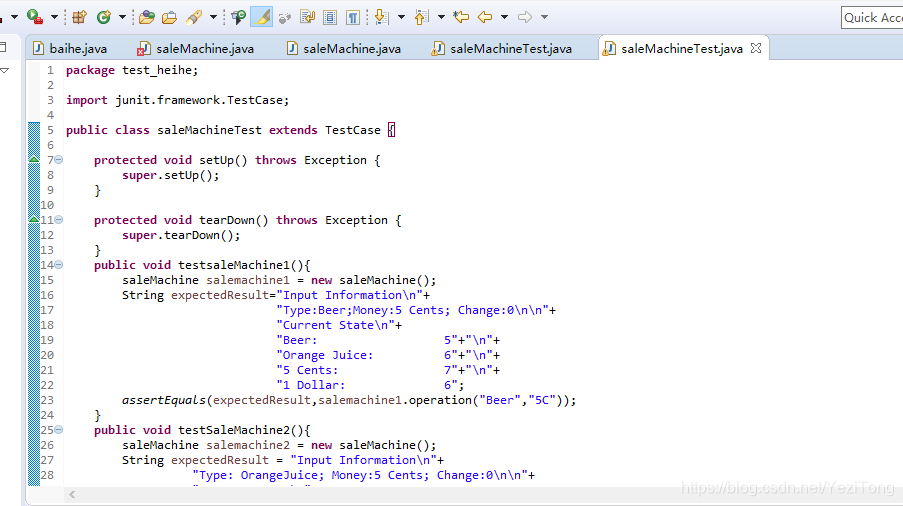Click the string "Input Information\n" on line 16
This screenshot has width=903, height=506.
click(x=350, y=295)
